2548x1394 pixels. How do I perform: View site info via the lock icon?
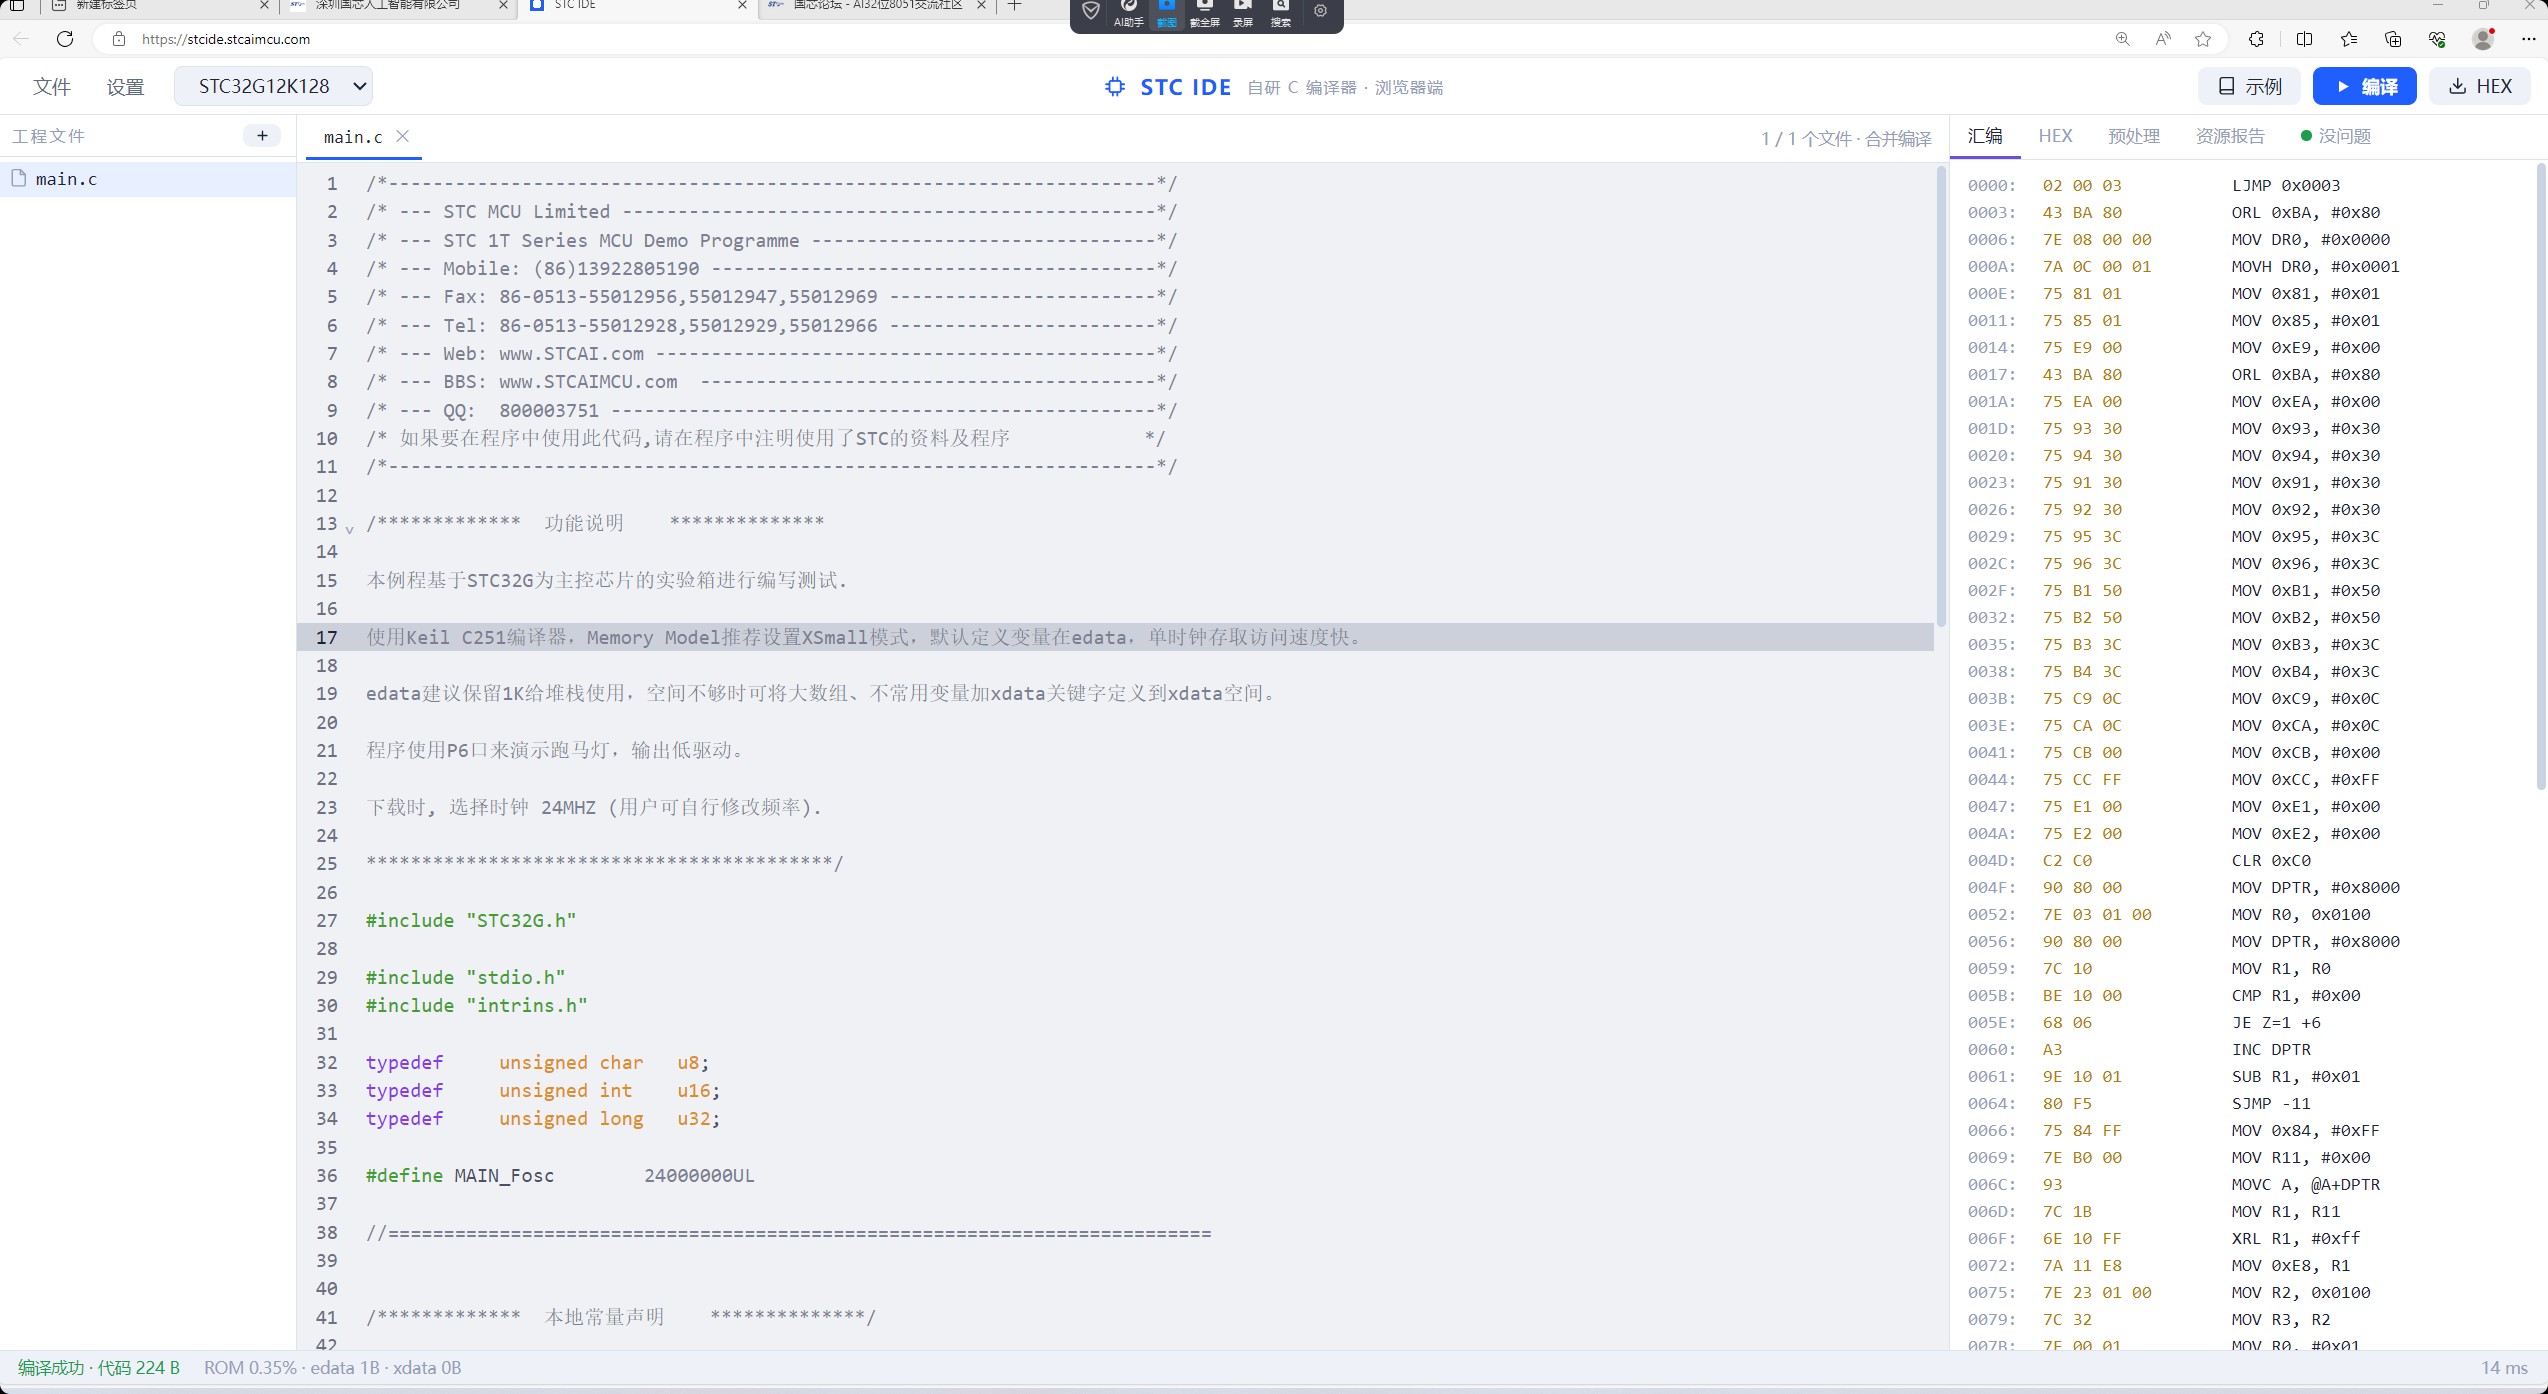coord(119,39)
